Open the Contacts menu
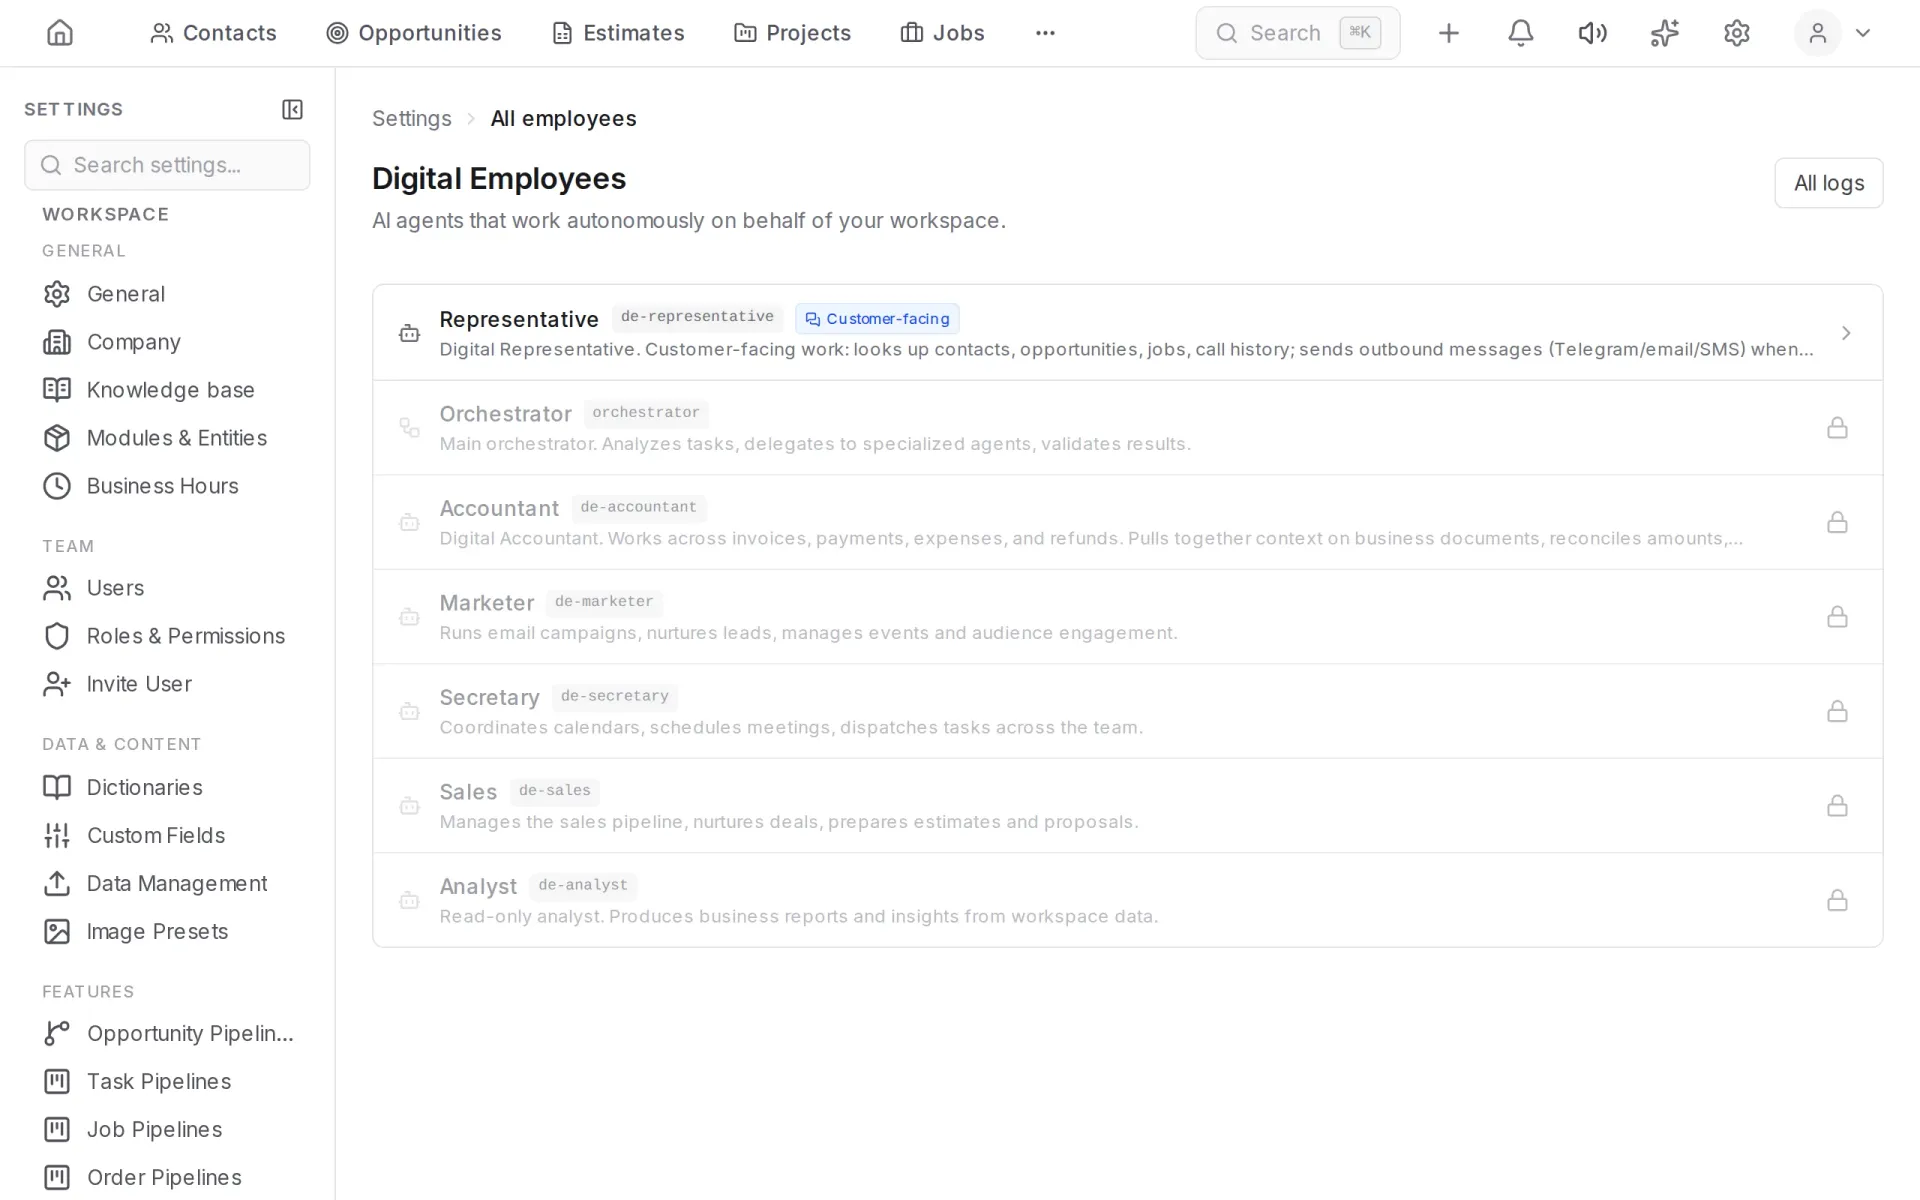 point(213,33)
